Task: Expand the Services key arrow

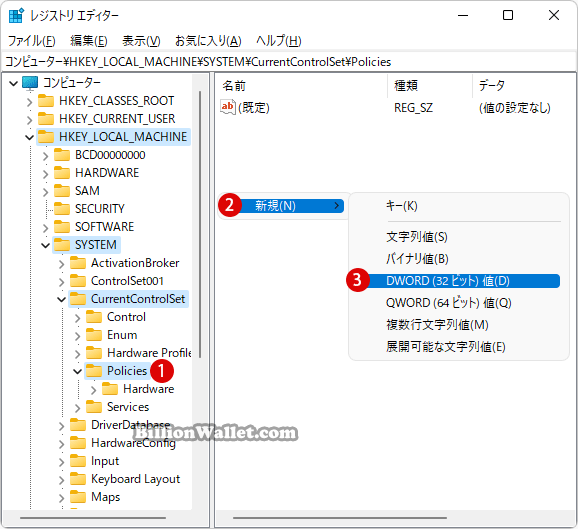Action: [x=77, y=408]
